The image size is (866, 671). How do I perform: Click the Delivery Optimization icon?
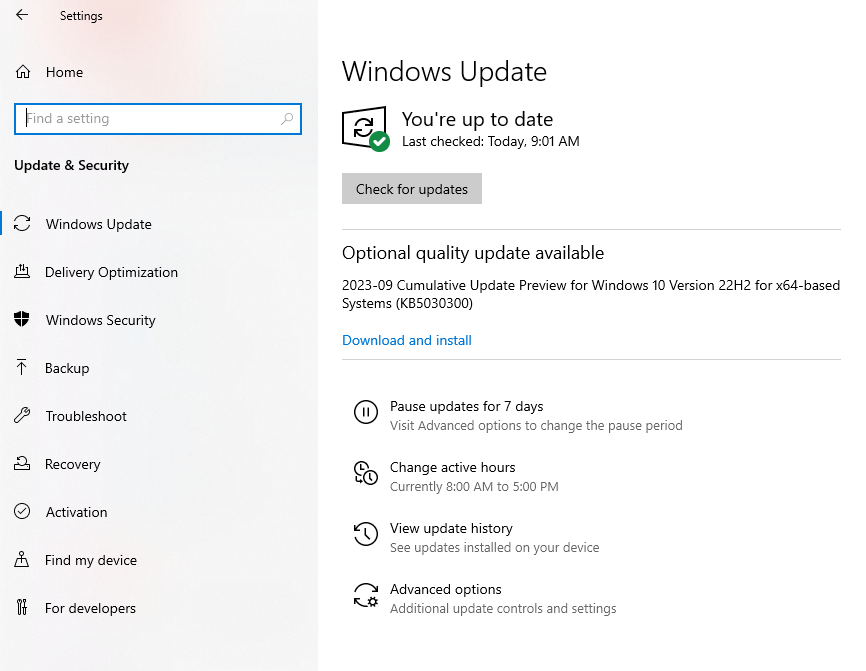[22, 272]
